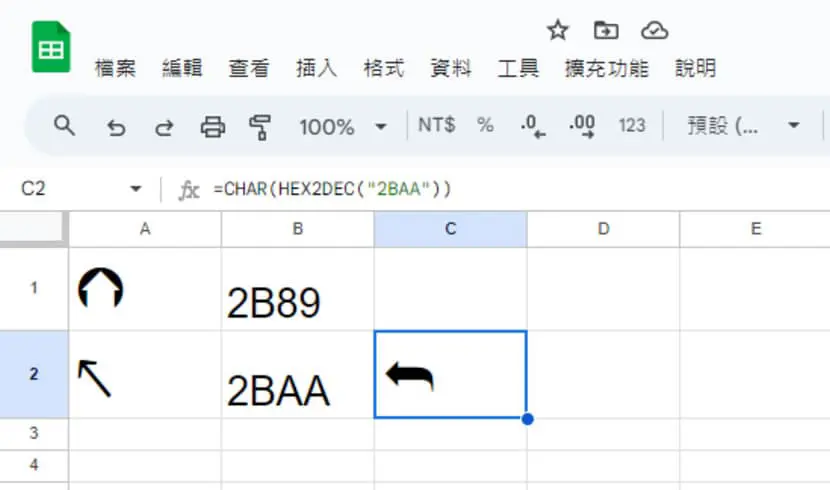This screenshot has width=830, height=490.
Task: Open the Google Sheets home icon
Action: point(51,47)
